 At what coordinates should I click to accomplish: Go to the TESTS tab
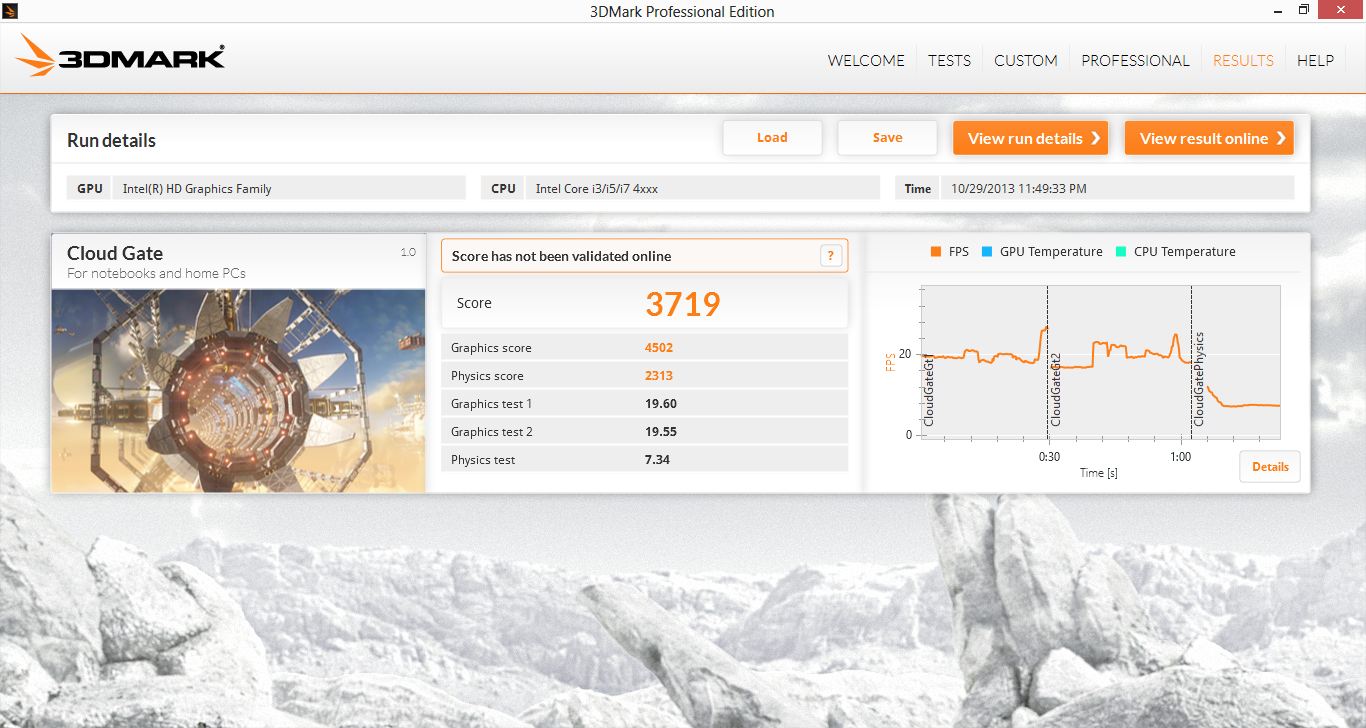(x=949, y=61)
